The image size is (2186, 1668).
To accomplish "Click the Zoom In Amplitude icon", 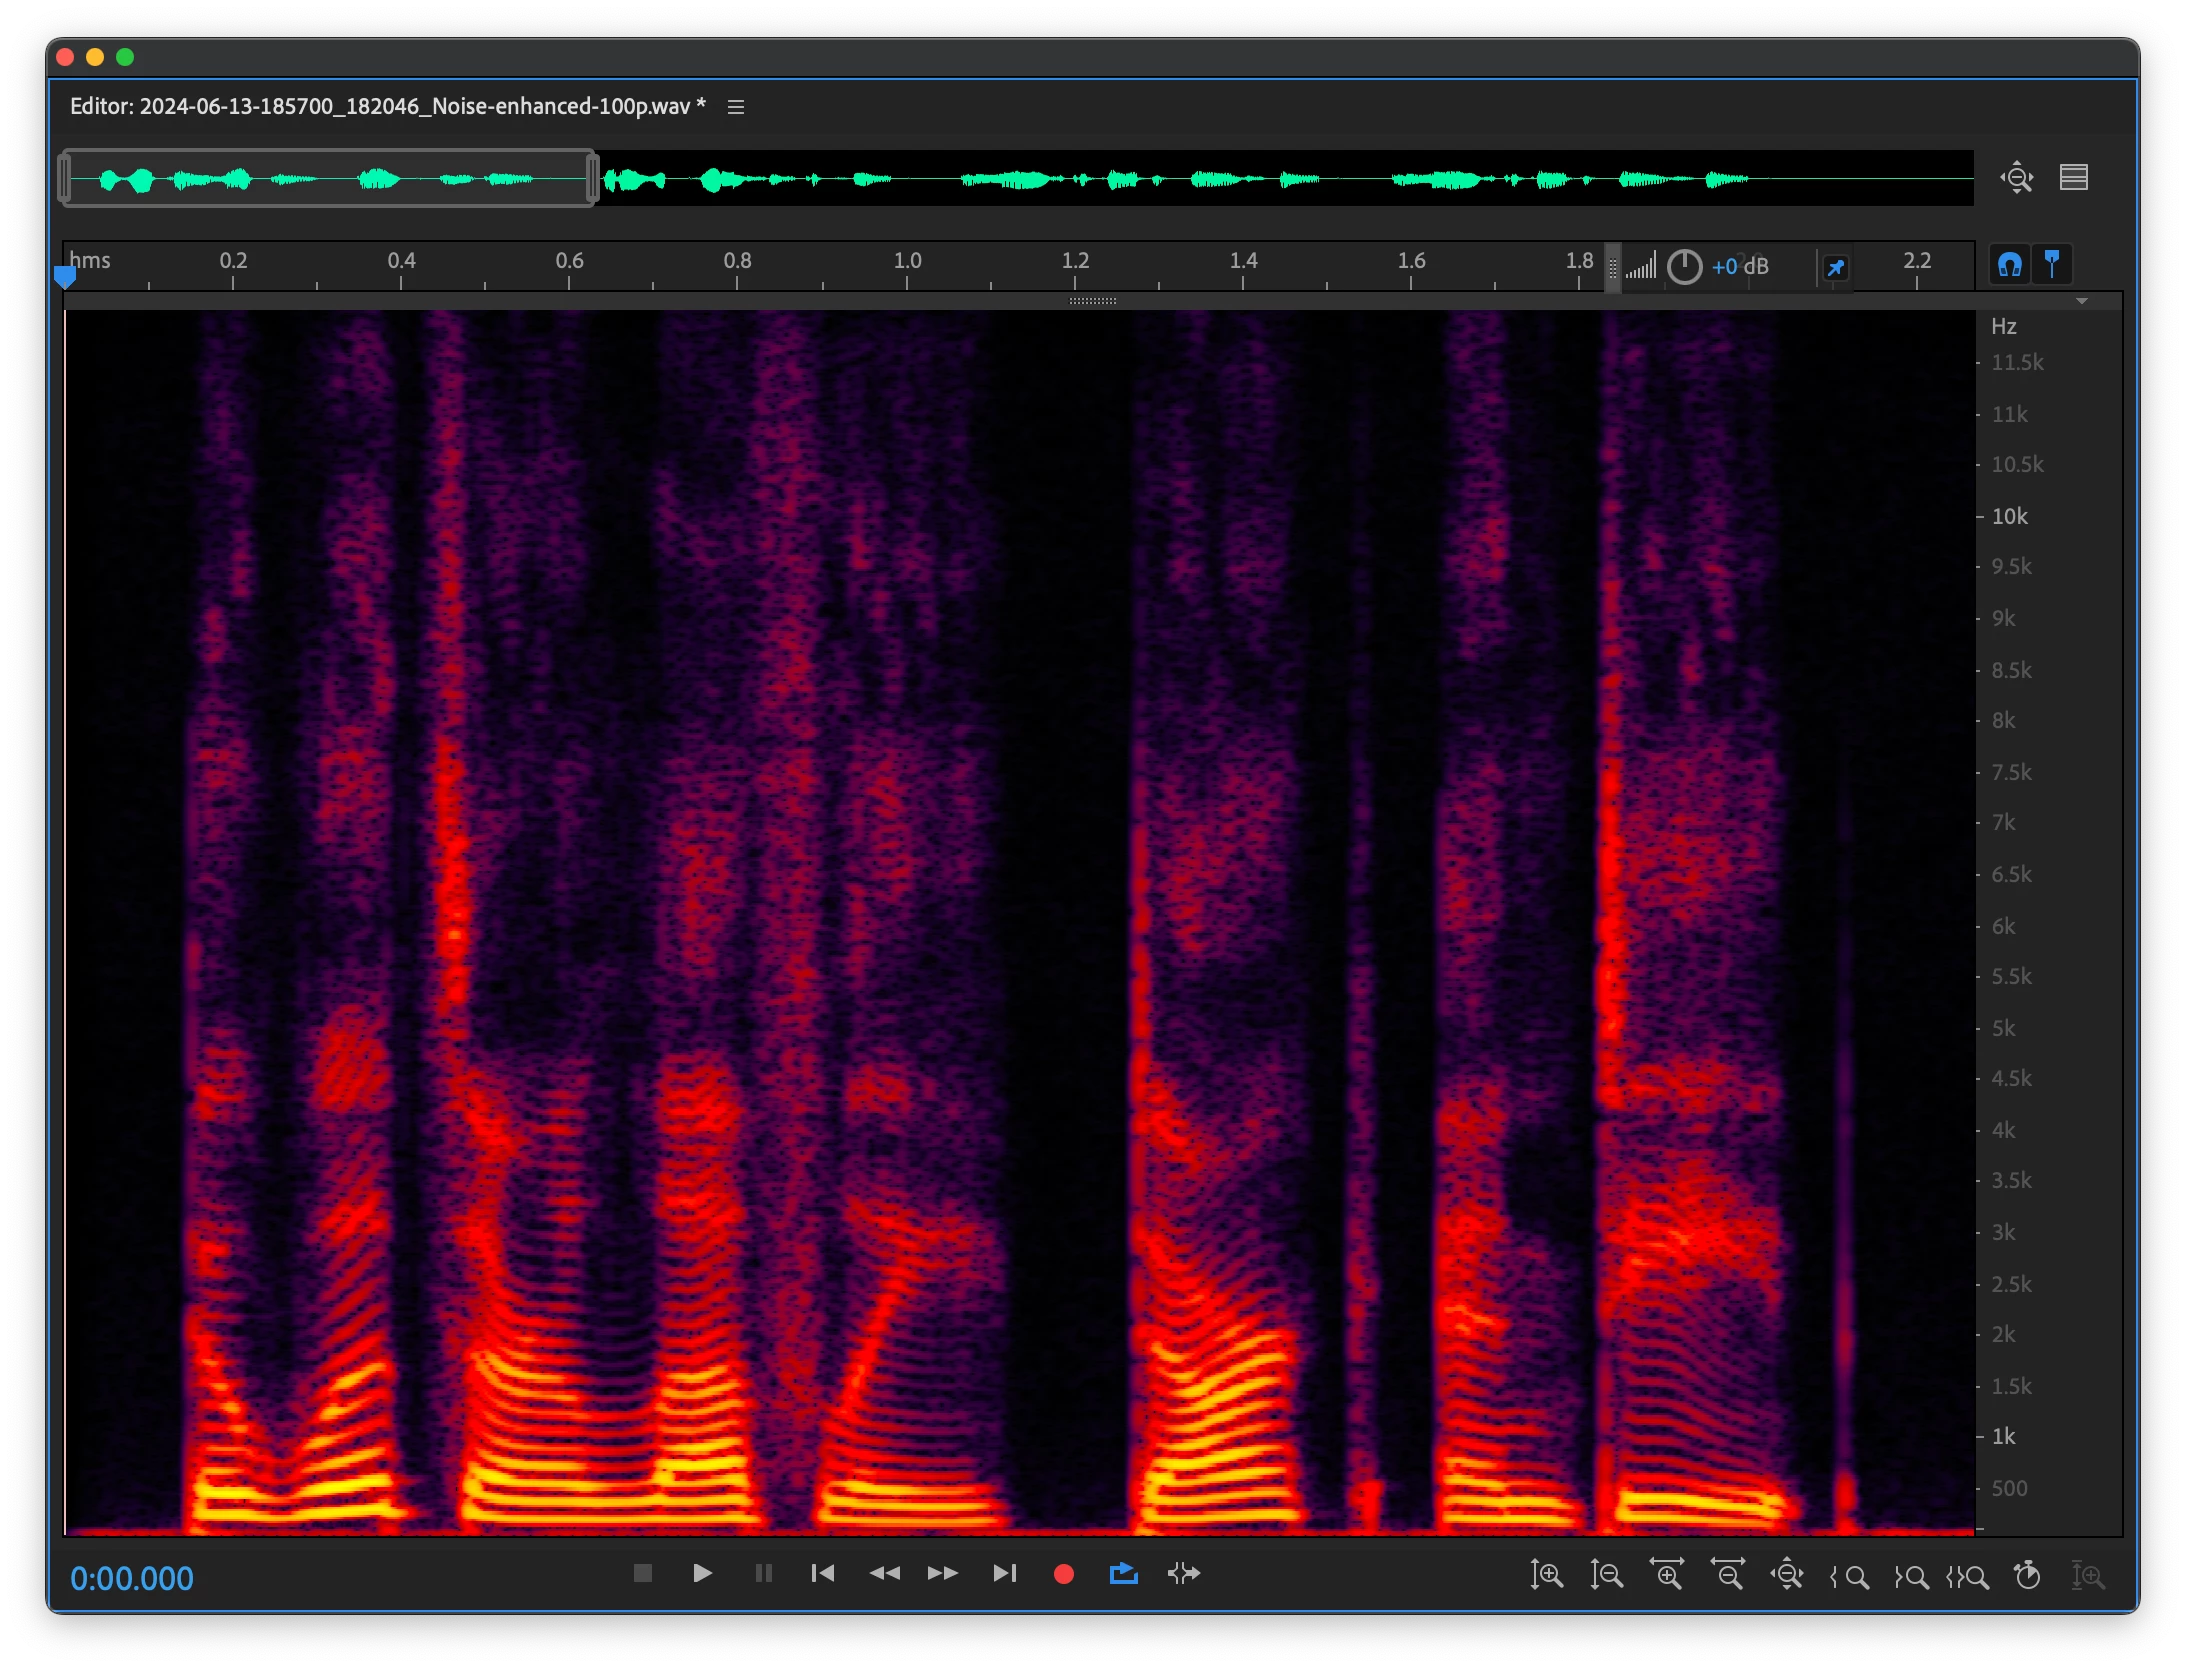I will click(x=1546, y=1575).
